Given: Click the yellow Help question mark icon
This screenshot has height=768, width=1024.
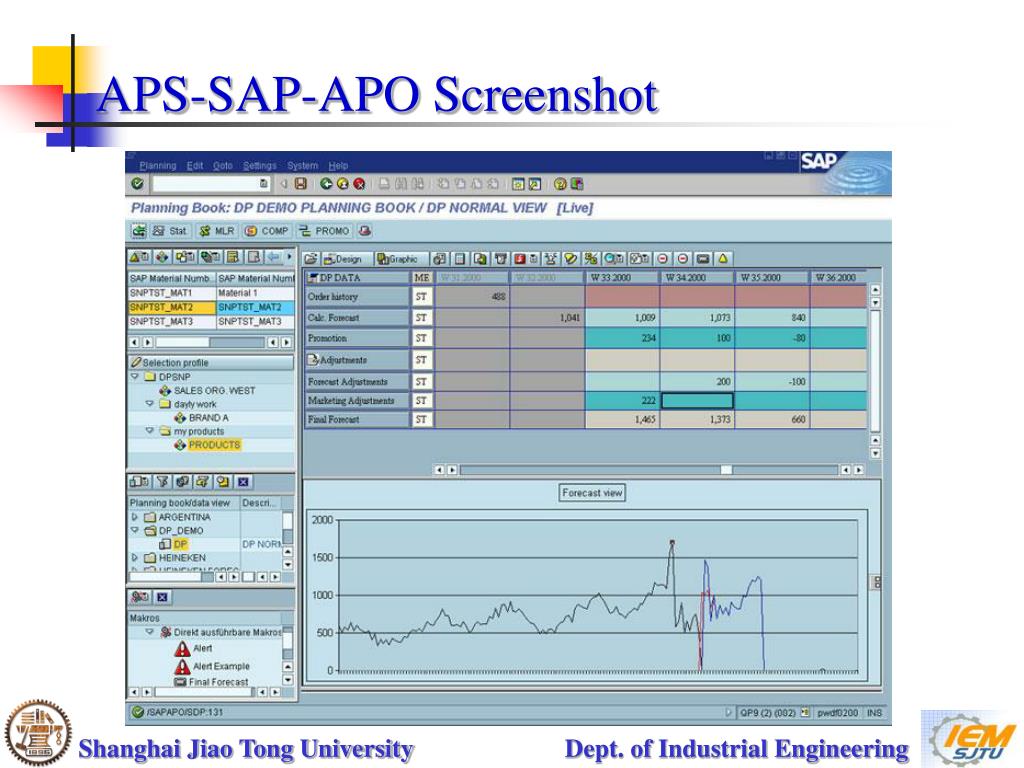Looking at the screenshot, I should 560,184.
